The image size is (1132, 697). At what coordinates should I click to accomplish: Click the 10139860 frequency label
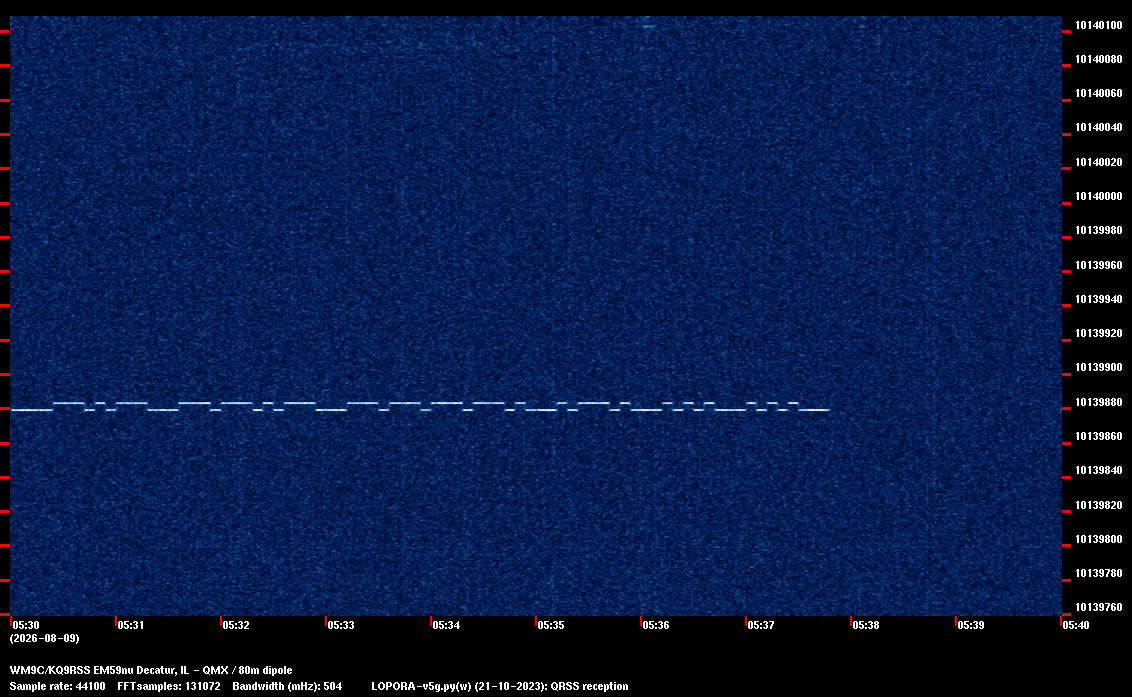tap(1098, 436)
